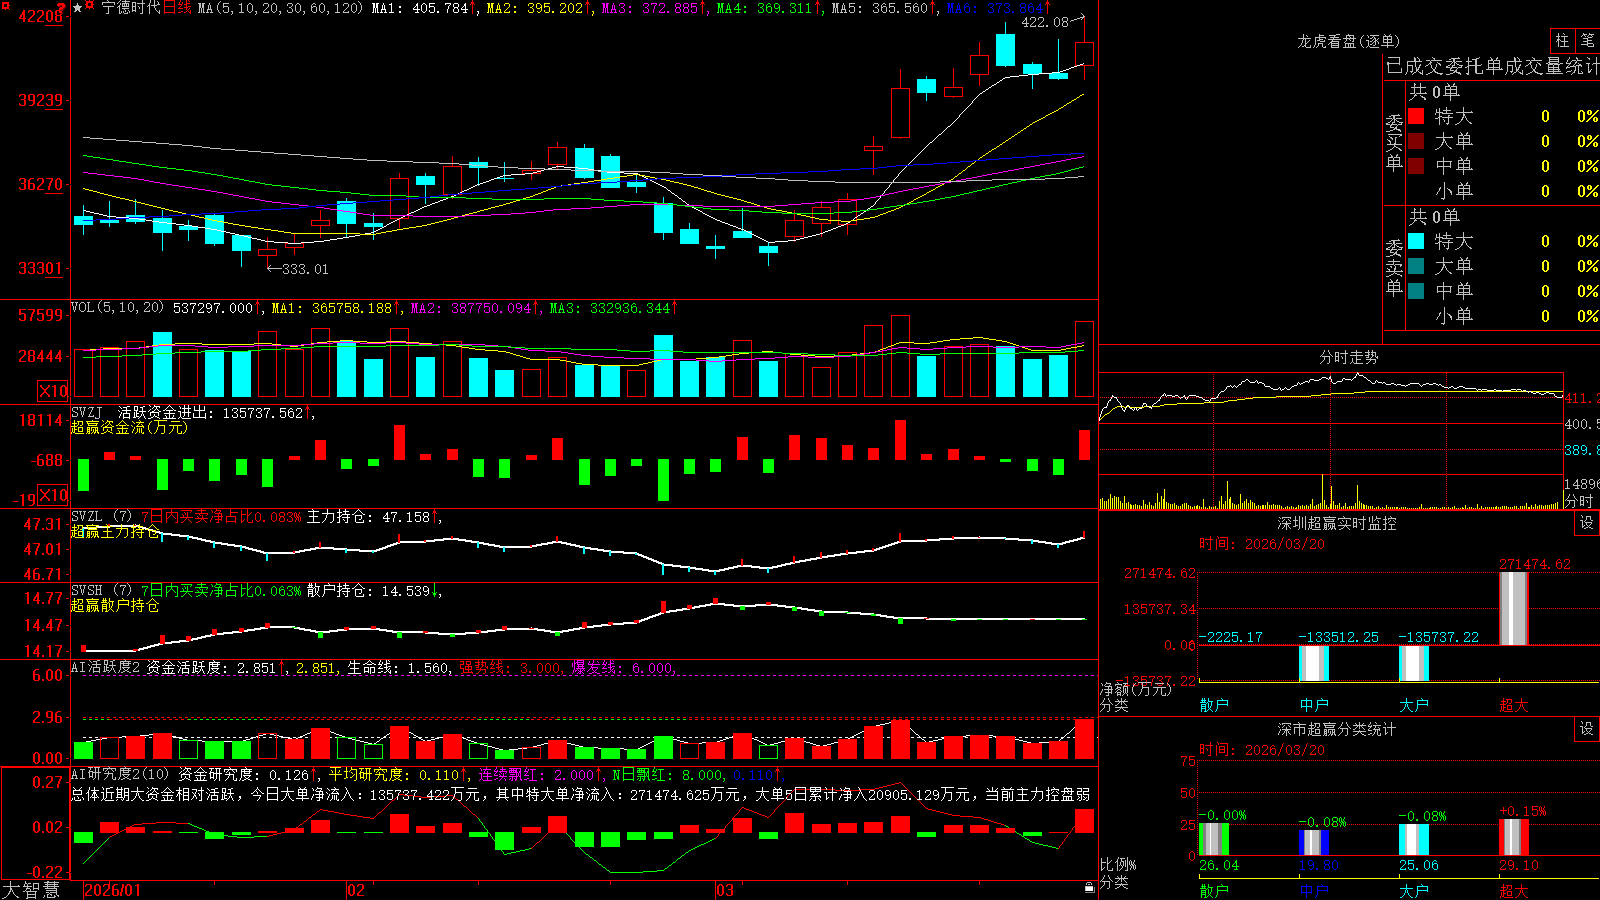Select the 散户 category in 深圳超赢实时监控

[x=1214, y=705]
